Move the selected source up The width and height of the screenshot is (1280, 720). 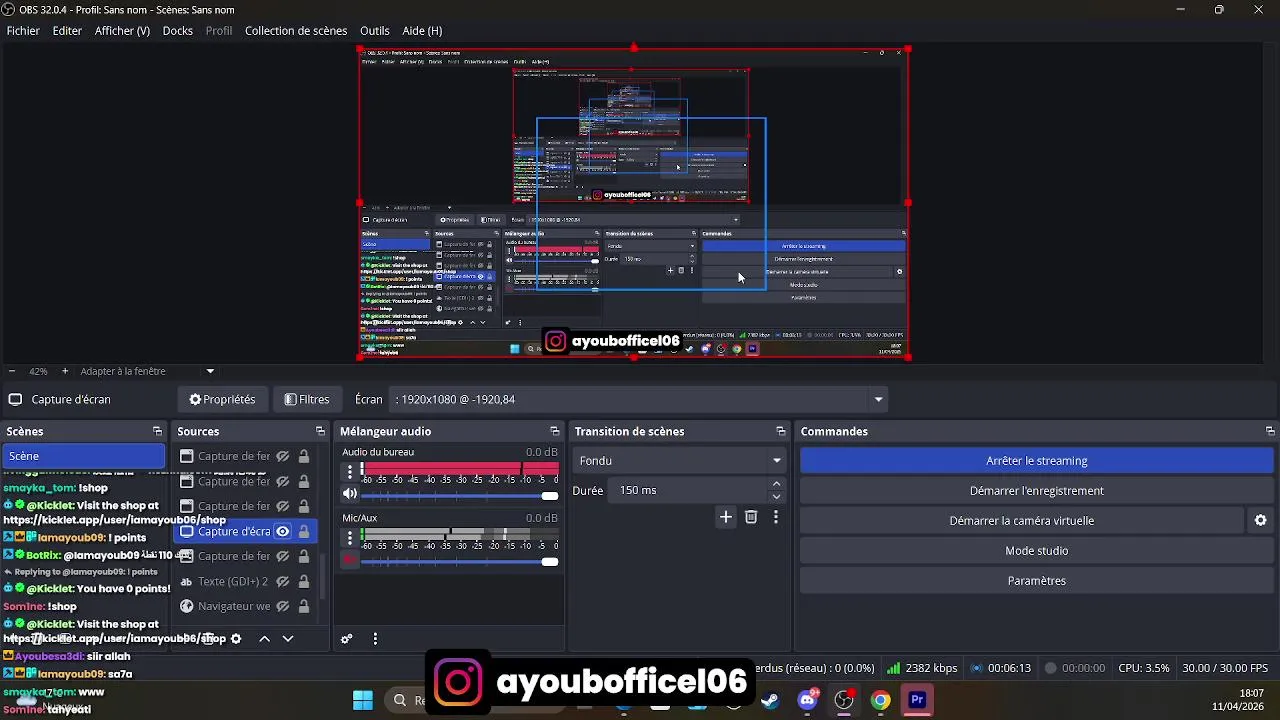(264, 638)
